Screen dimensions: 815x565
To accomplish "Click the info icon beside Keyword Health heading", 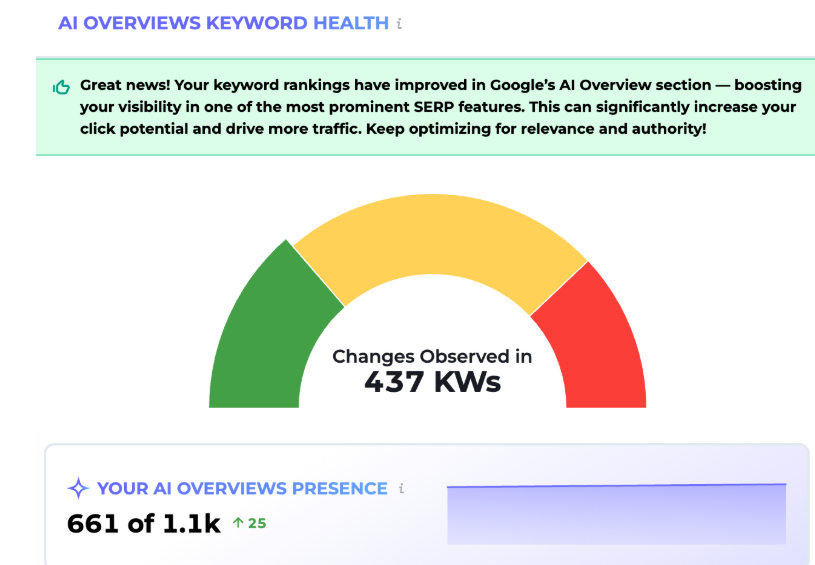I will 400,23.
